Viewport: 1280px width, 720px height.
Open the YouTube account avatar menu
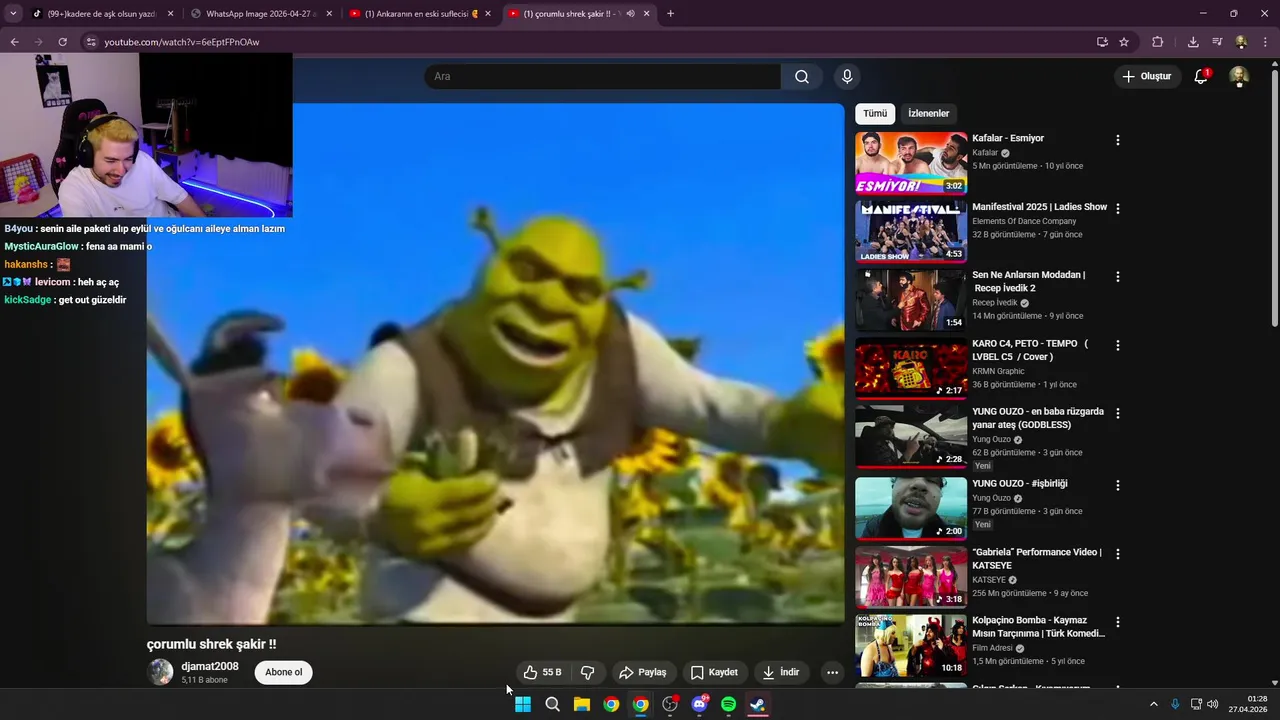[x=1239, y=76]
